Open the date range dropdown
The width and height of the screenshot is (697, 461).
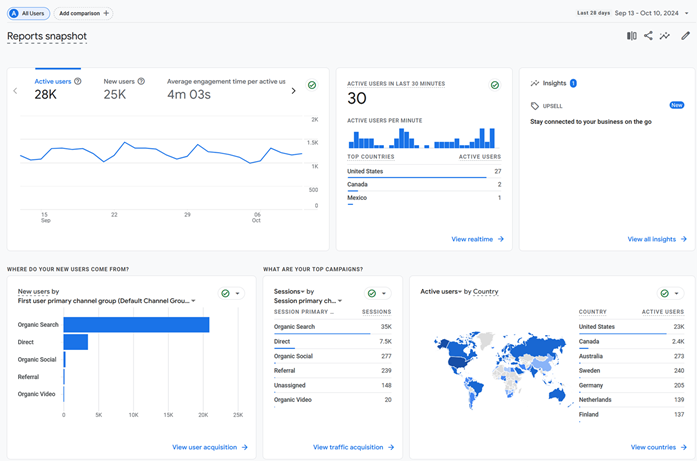click(x=686, y=13)
